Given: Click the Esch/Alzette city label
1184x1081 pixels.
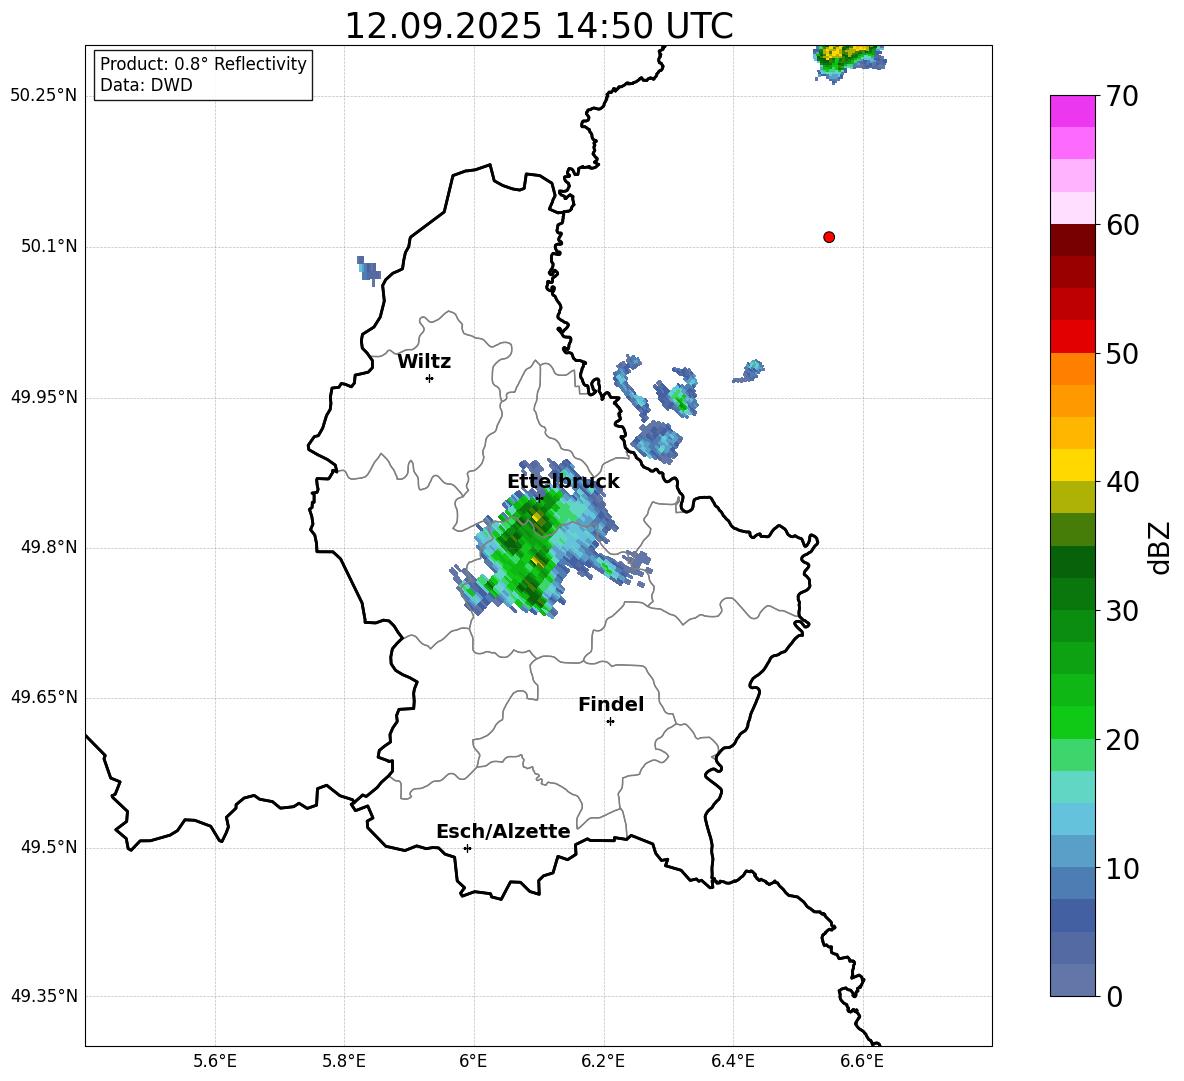Looking at the screenshot, I should tap(503, 831).
